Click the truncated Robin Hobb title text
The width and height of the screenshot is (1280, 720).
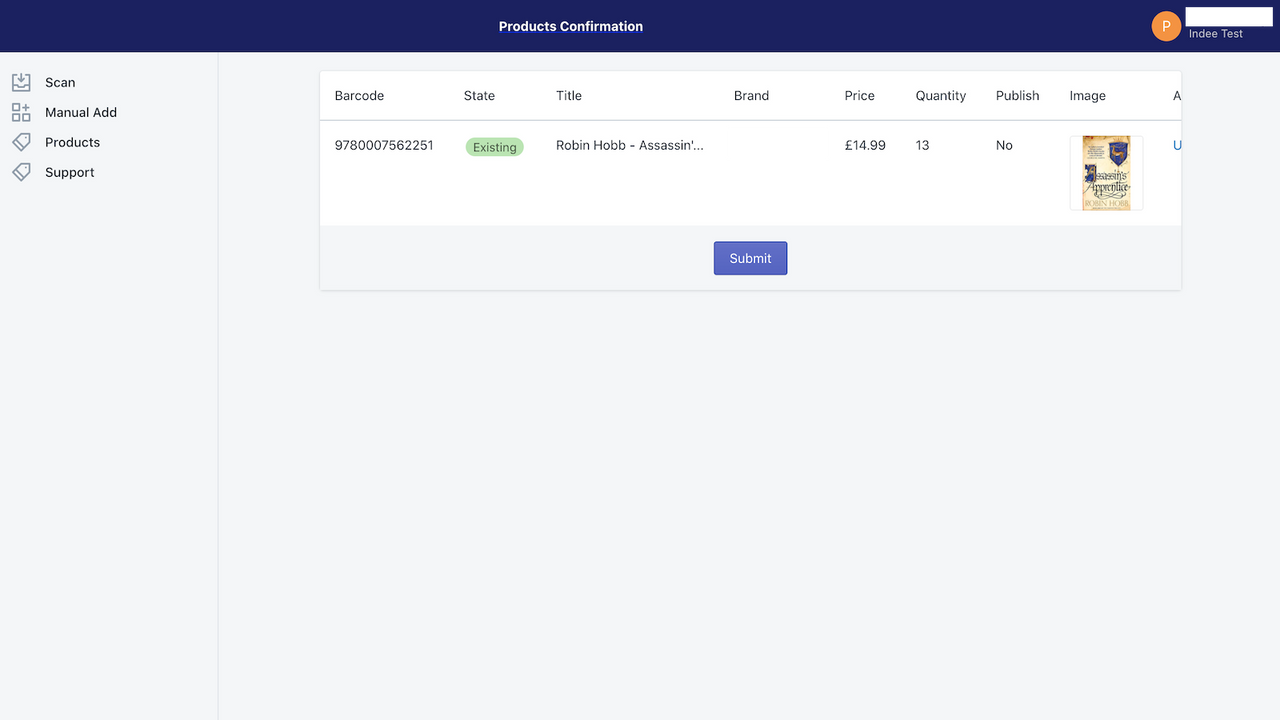point(631,145)
